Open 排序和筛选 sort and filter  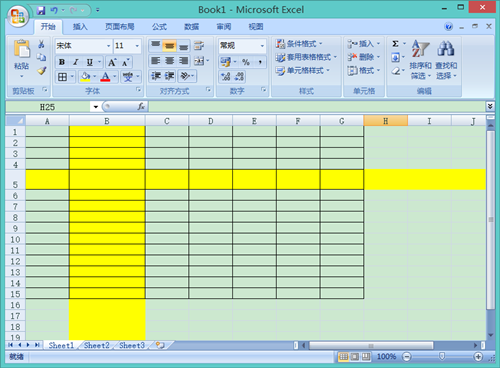pos(420,60)
